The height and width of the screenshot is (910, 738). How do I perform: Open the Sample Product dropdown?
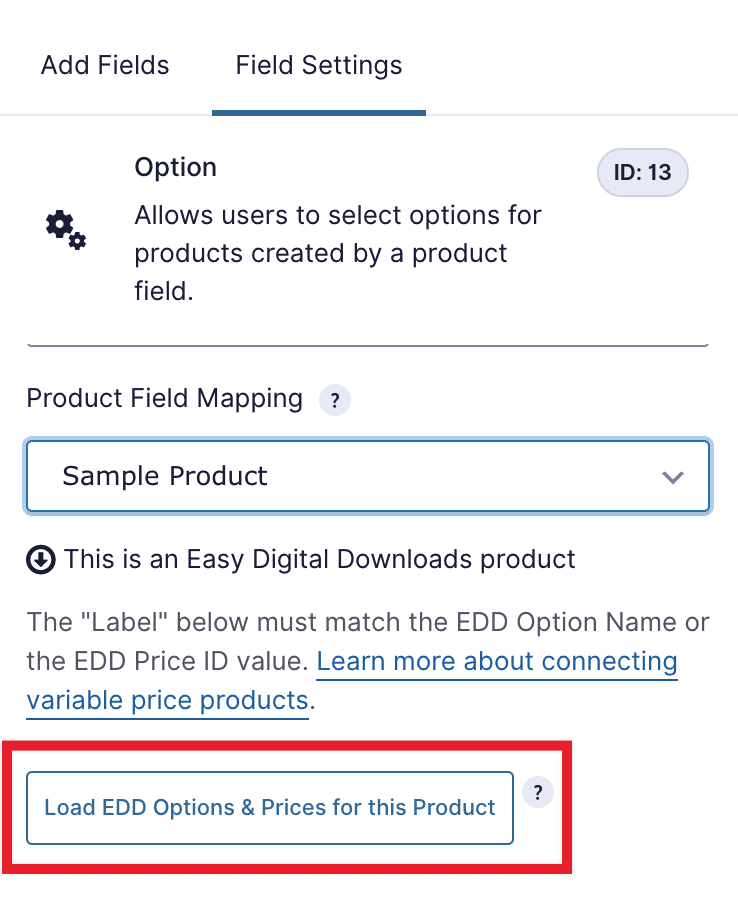368,476
